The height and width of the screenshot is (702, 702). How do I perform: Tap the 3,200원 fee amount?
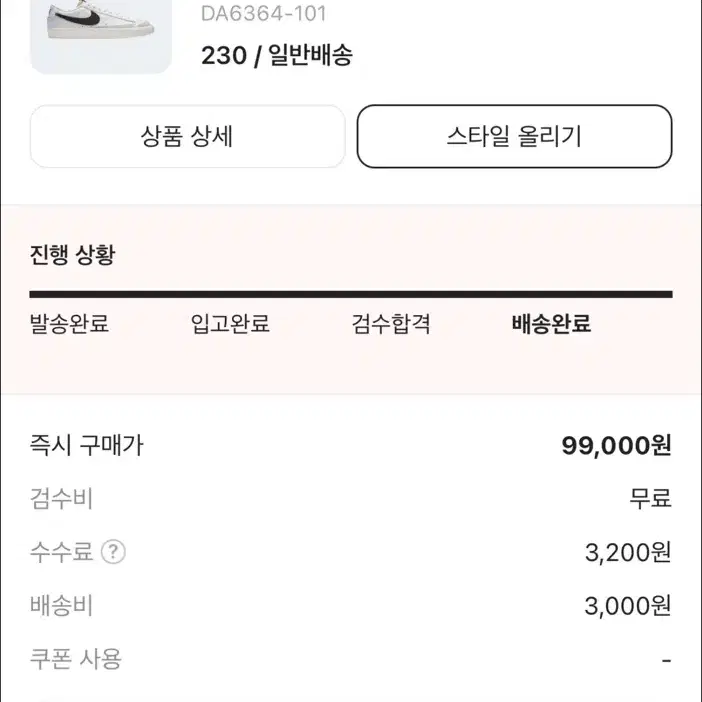pyautogui.click(x=628, y=552)
